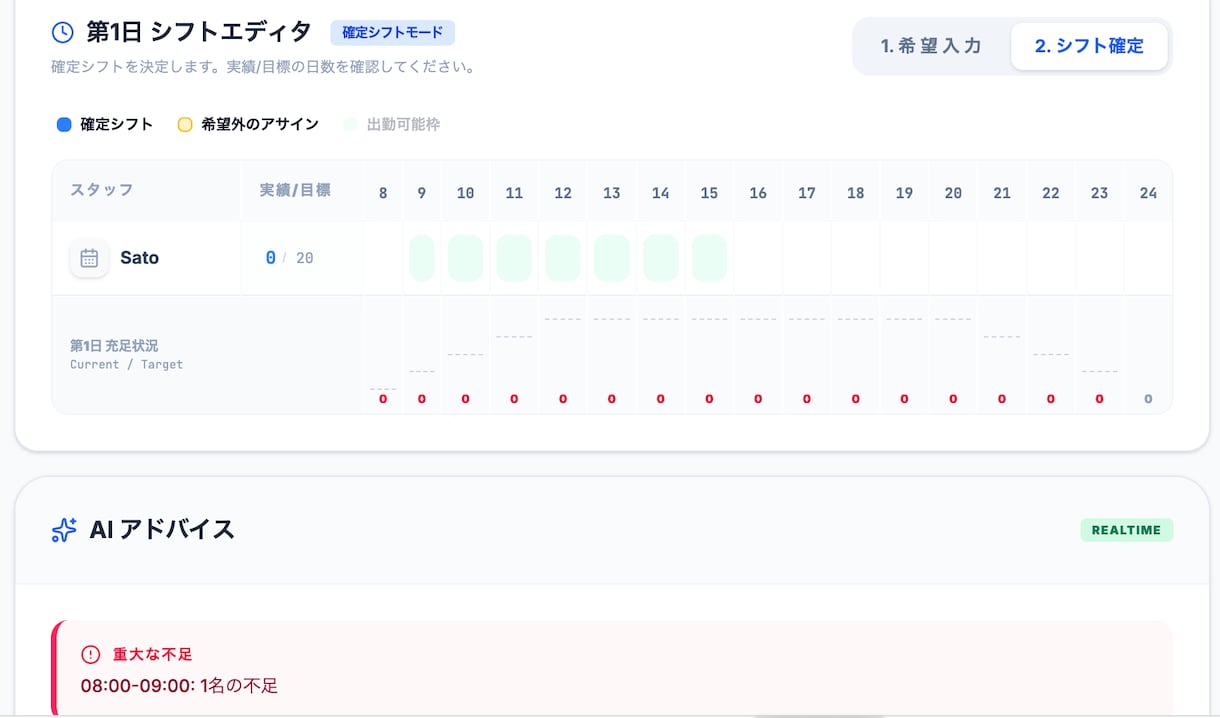Assign Sato to the 9 o'clock slot
1220x718 pixels.
click(422, 258)
